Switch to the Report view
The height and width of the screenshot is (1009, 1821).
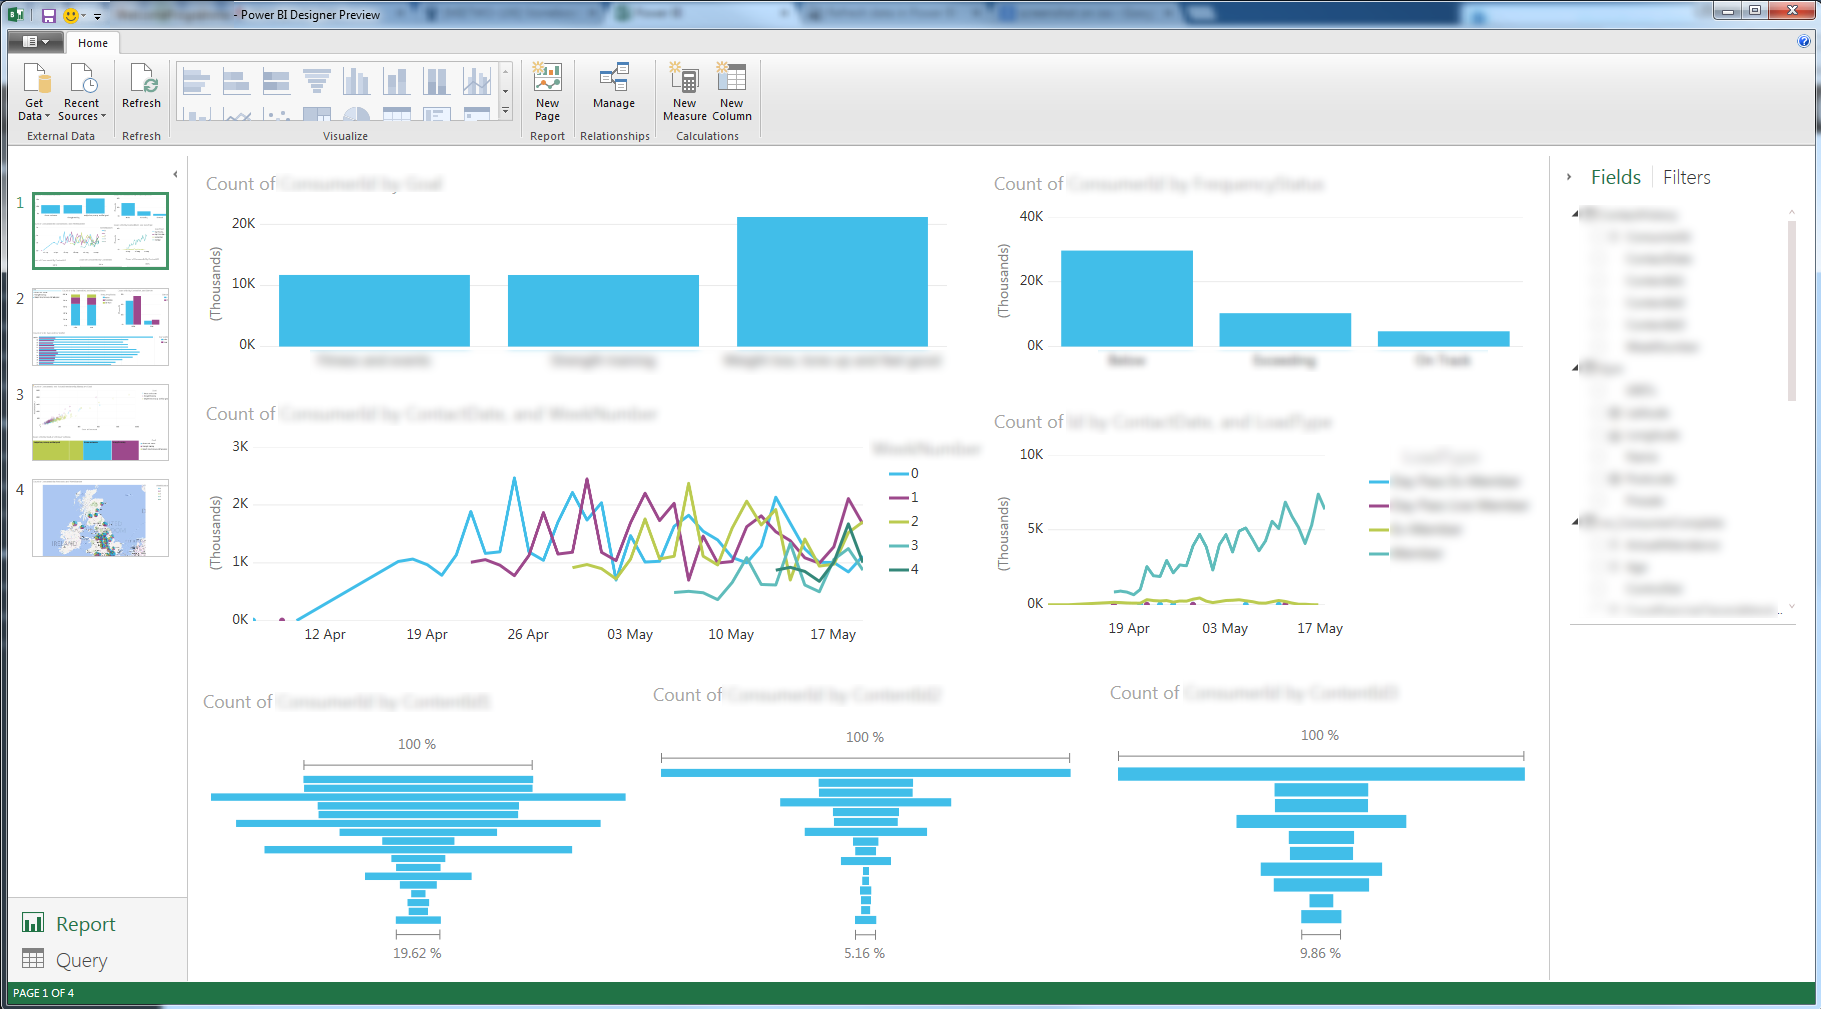point(69,924)
